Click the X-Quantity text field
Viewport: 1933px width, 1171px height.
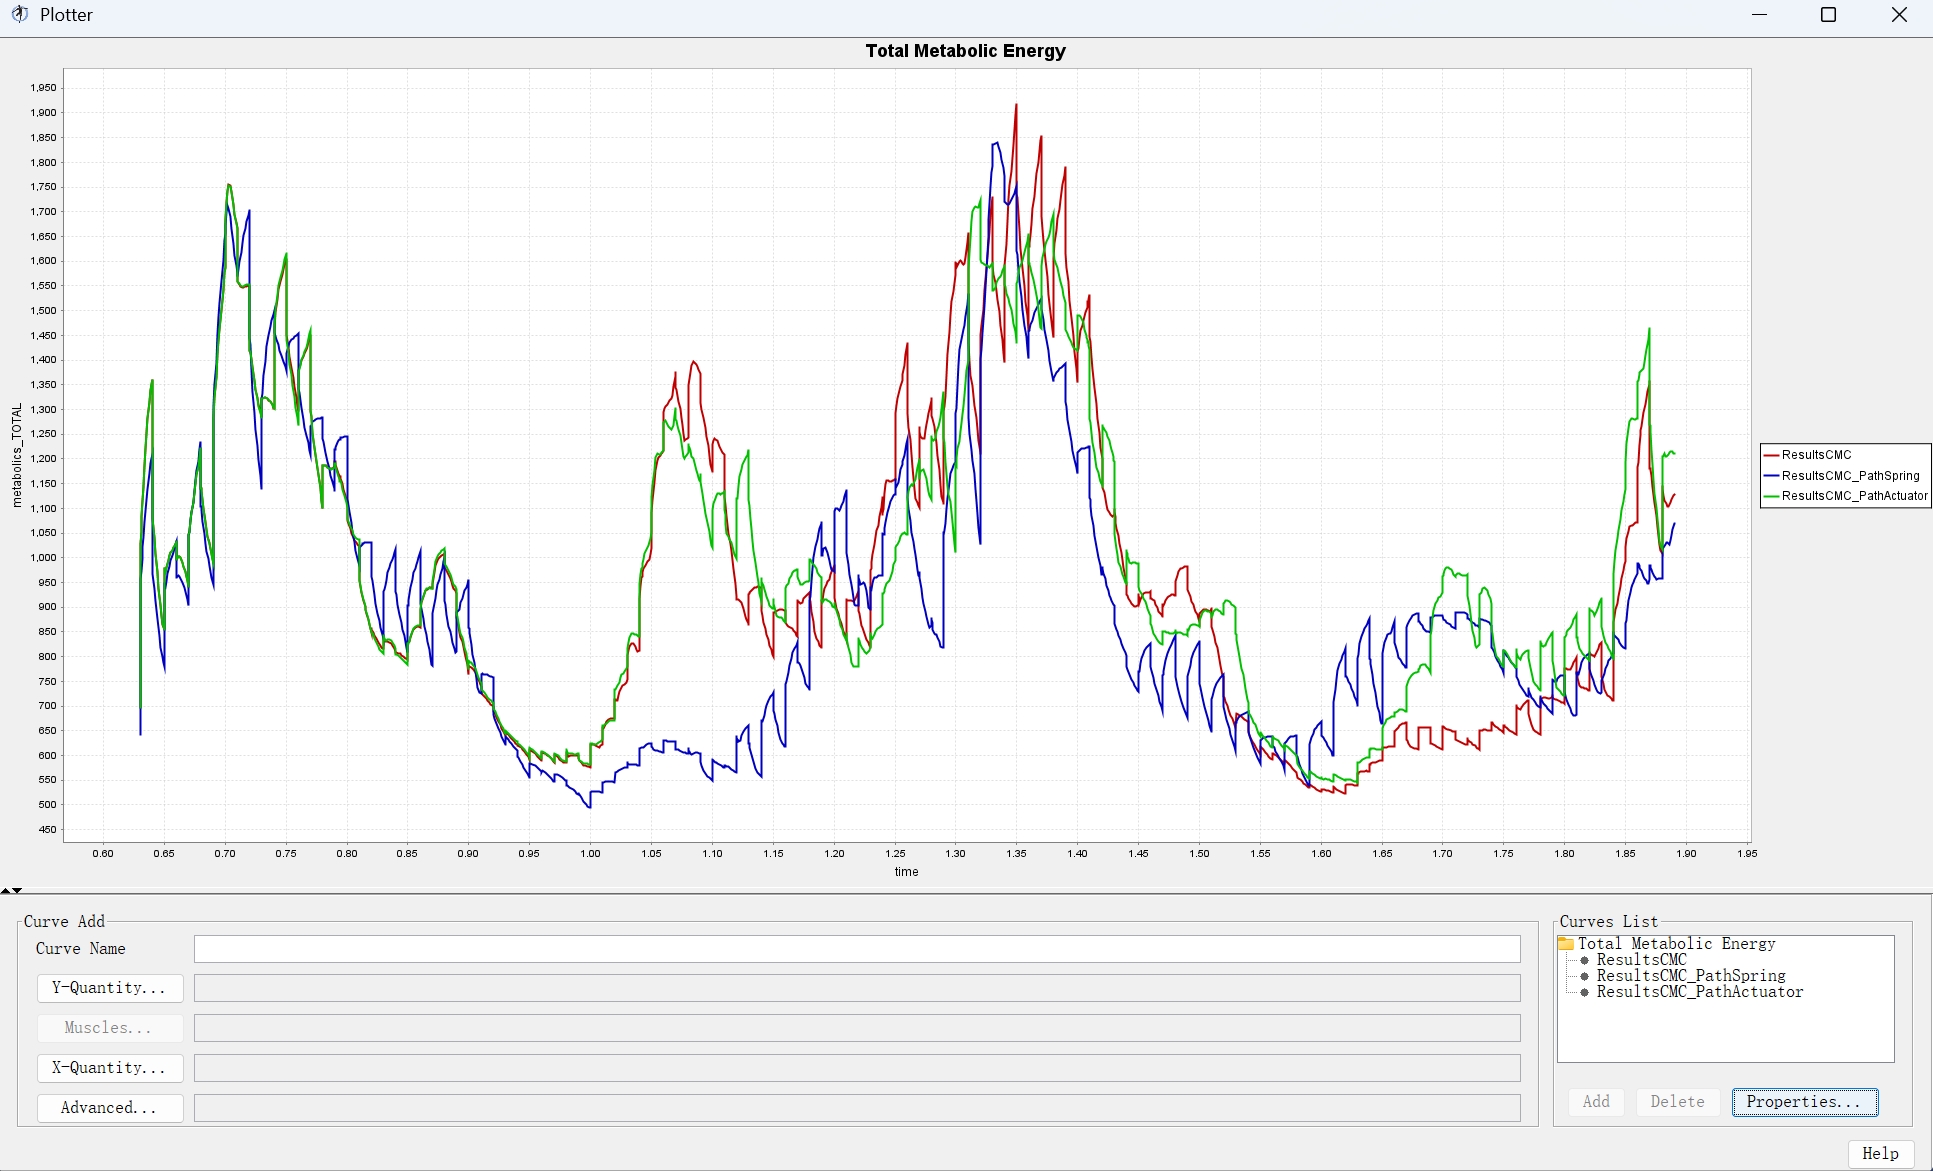pyautogui.click(x=857, y=1068)
